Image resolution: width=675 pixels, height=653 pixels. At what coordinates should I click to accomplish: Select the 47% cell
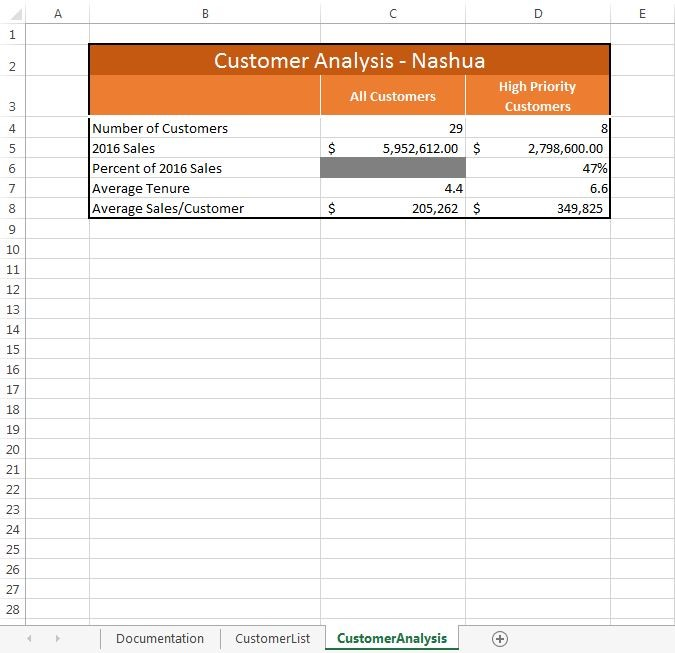tap(538, 168)
